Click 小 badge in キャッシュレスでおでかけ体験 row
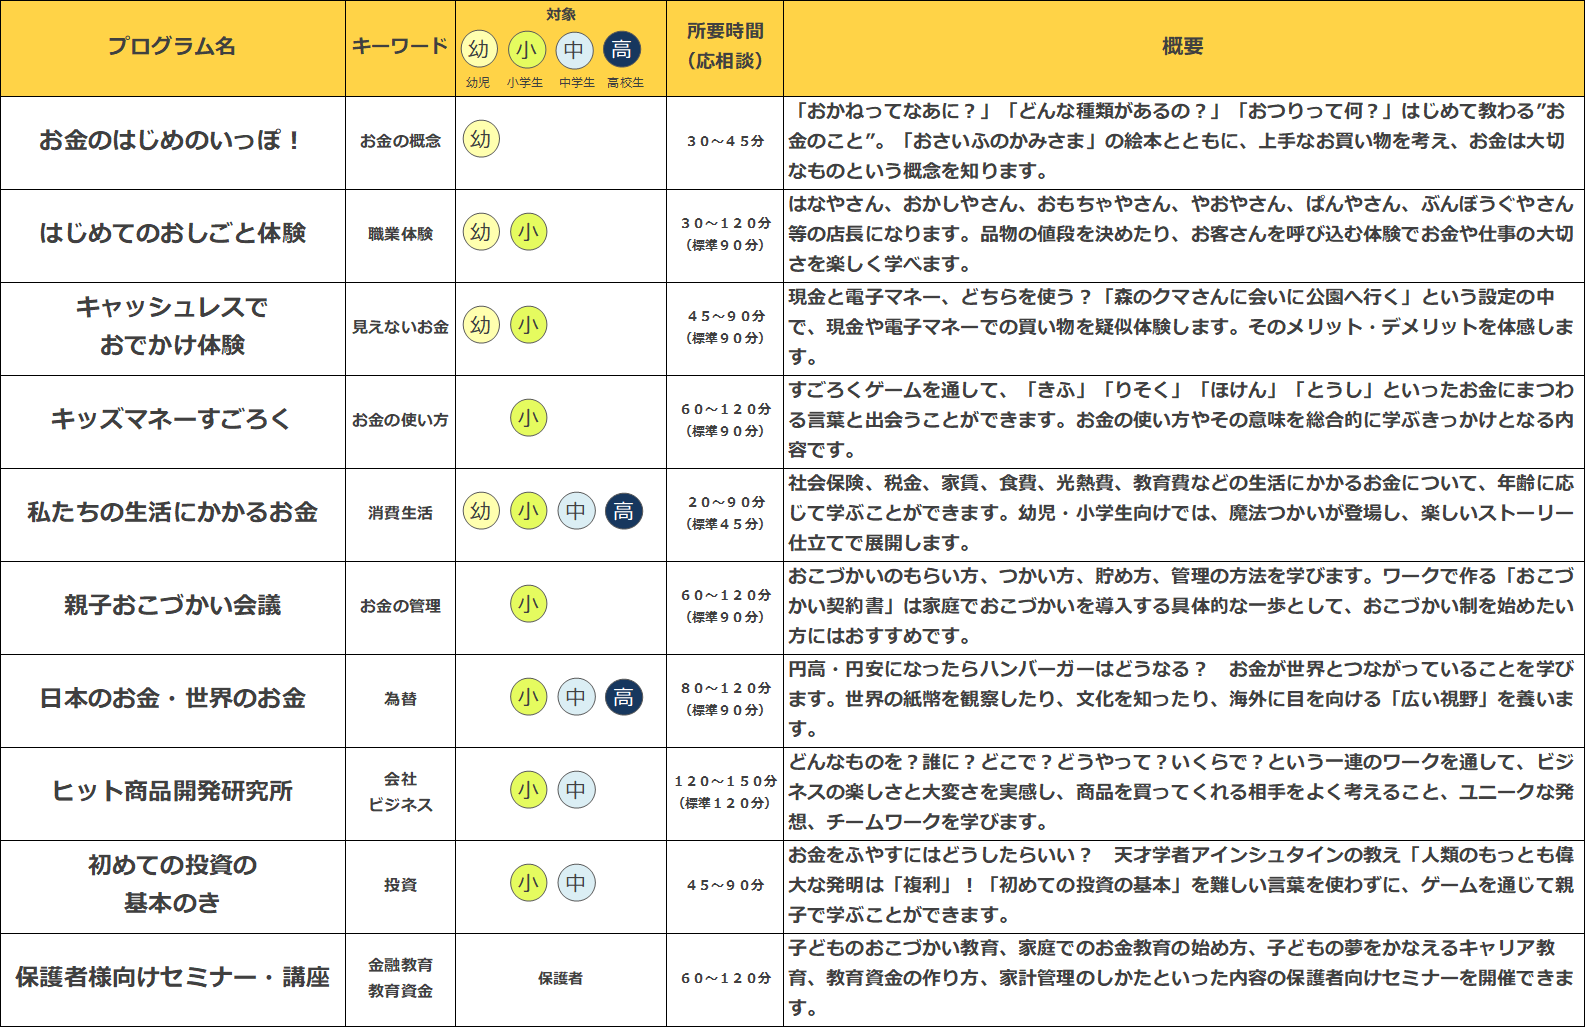Viewport: 1586px width, 1028px height. (529, 325)
